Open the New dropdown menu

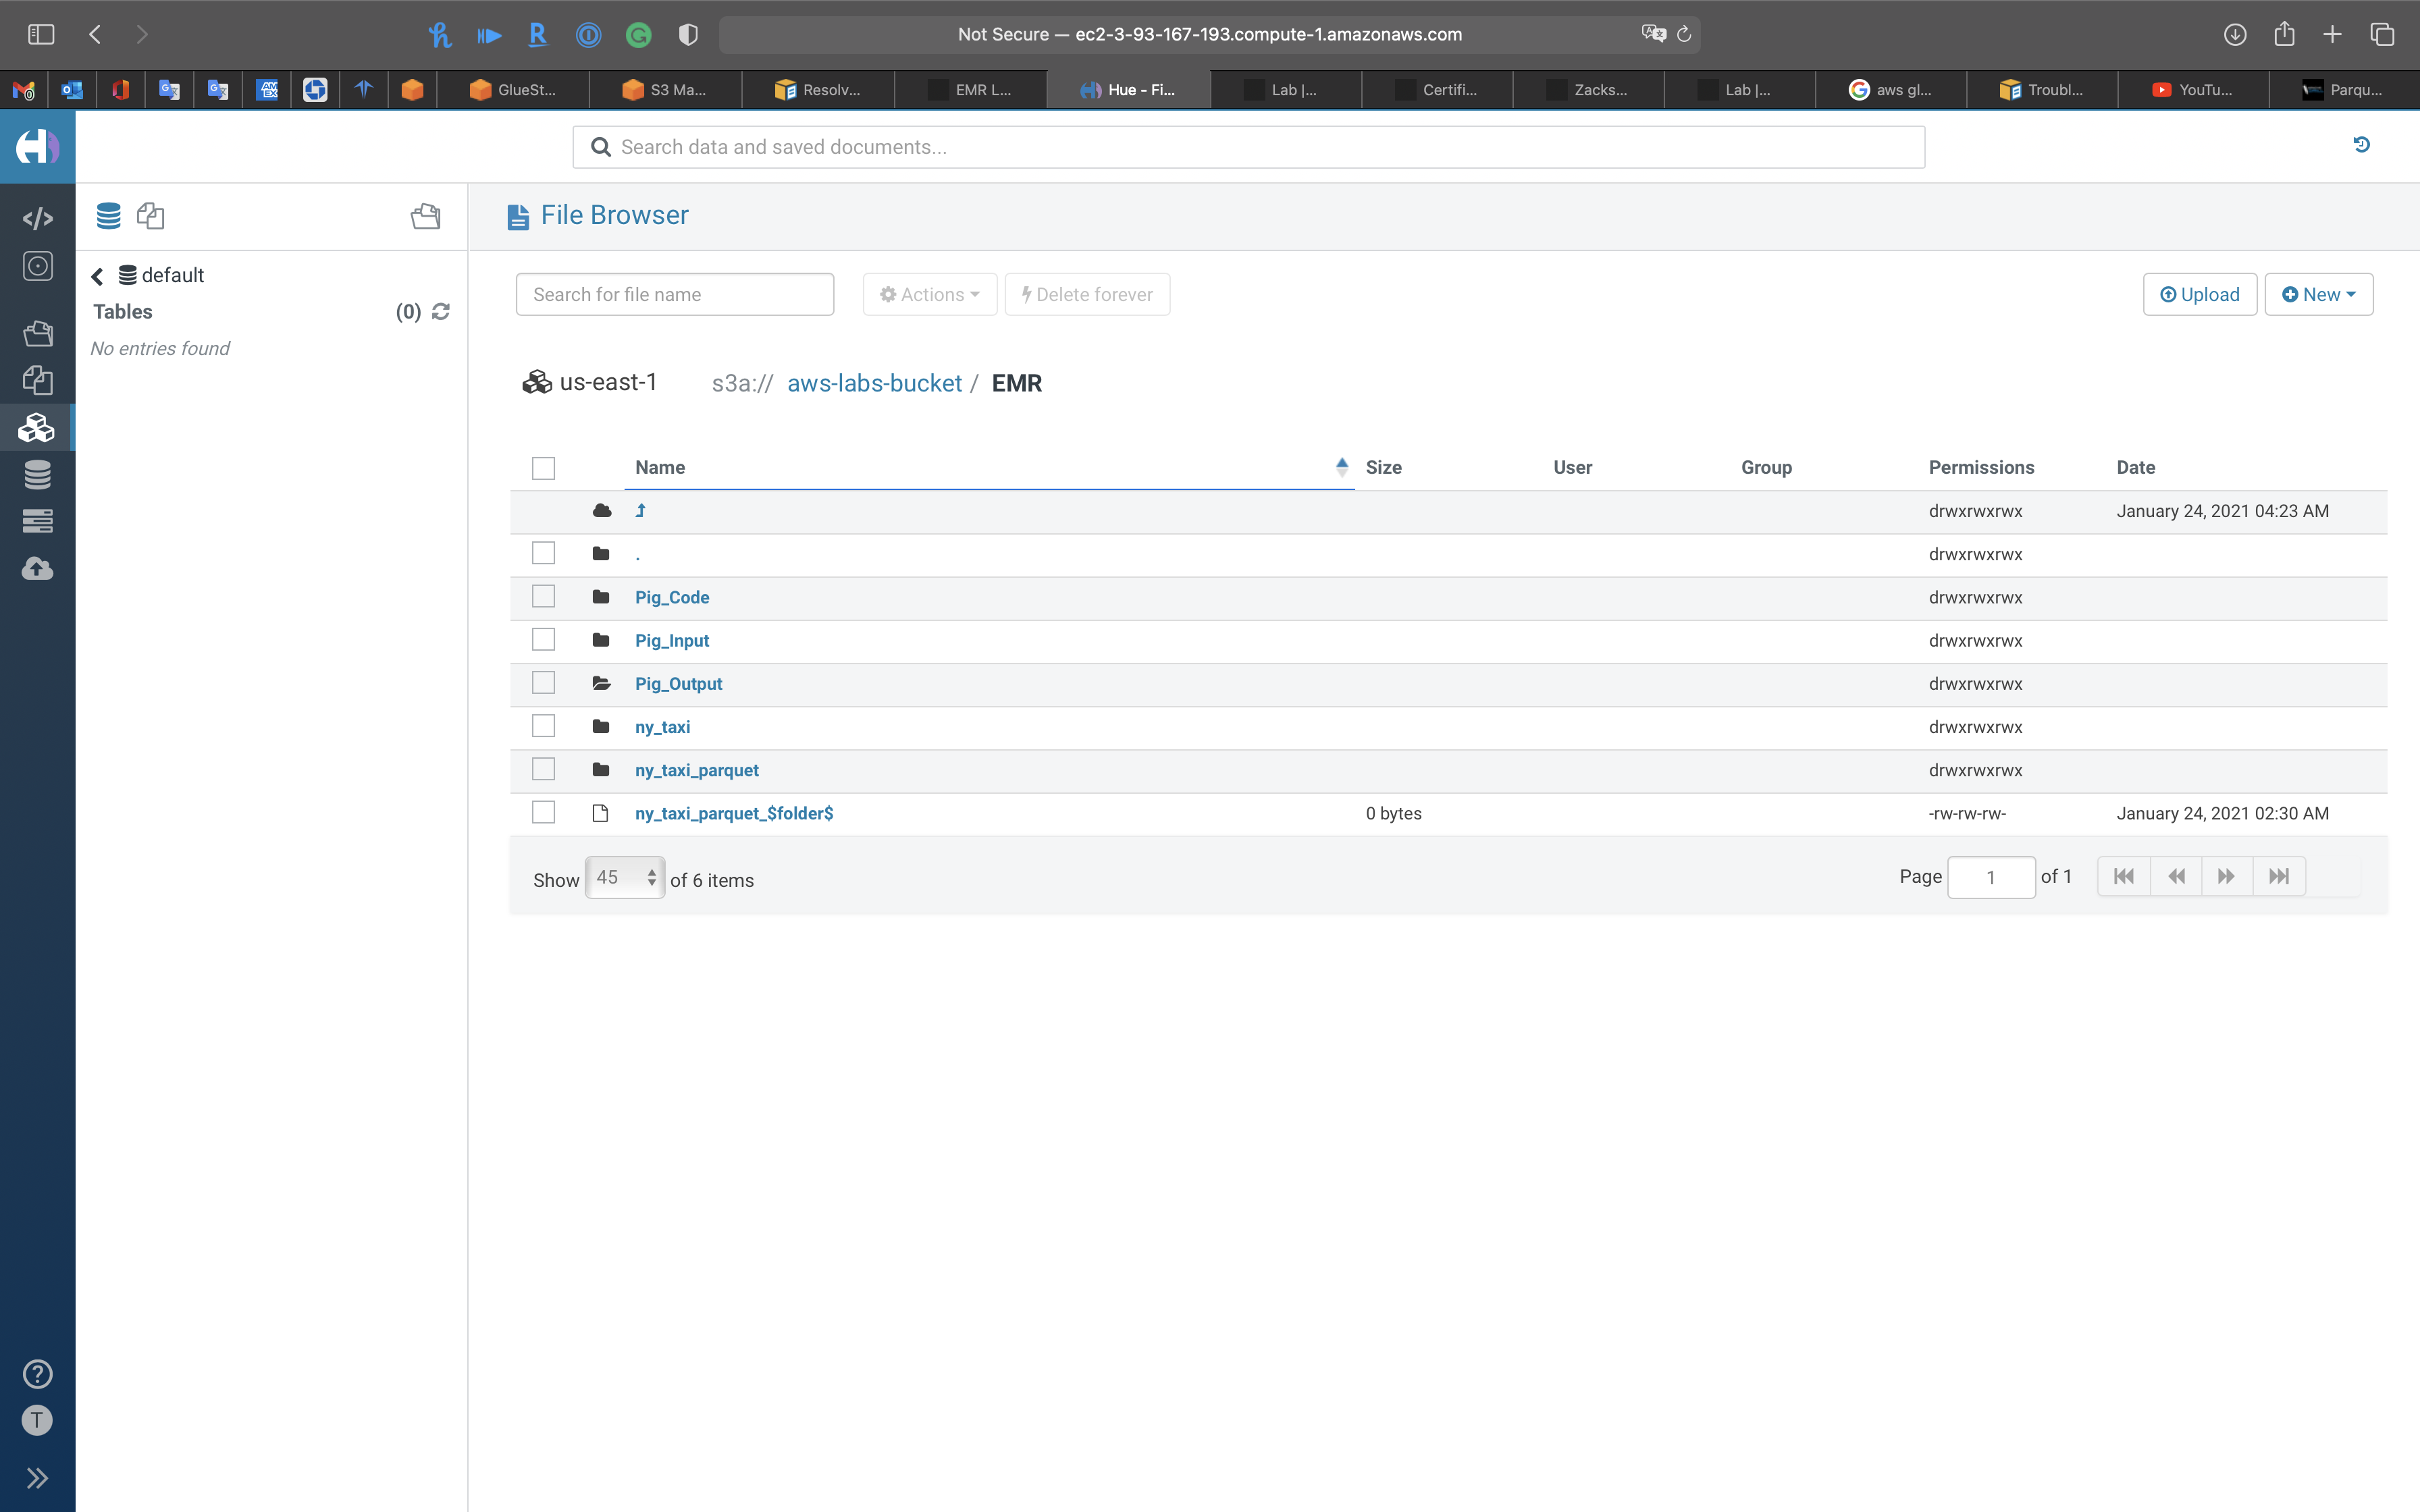pyautogui.click(x=2318, y=295)
